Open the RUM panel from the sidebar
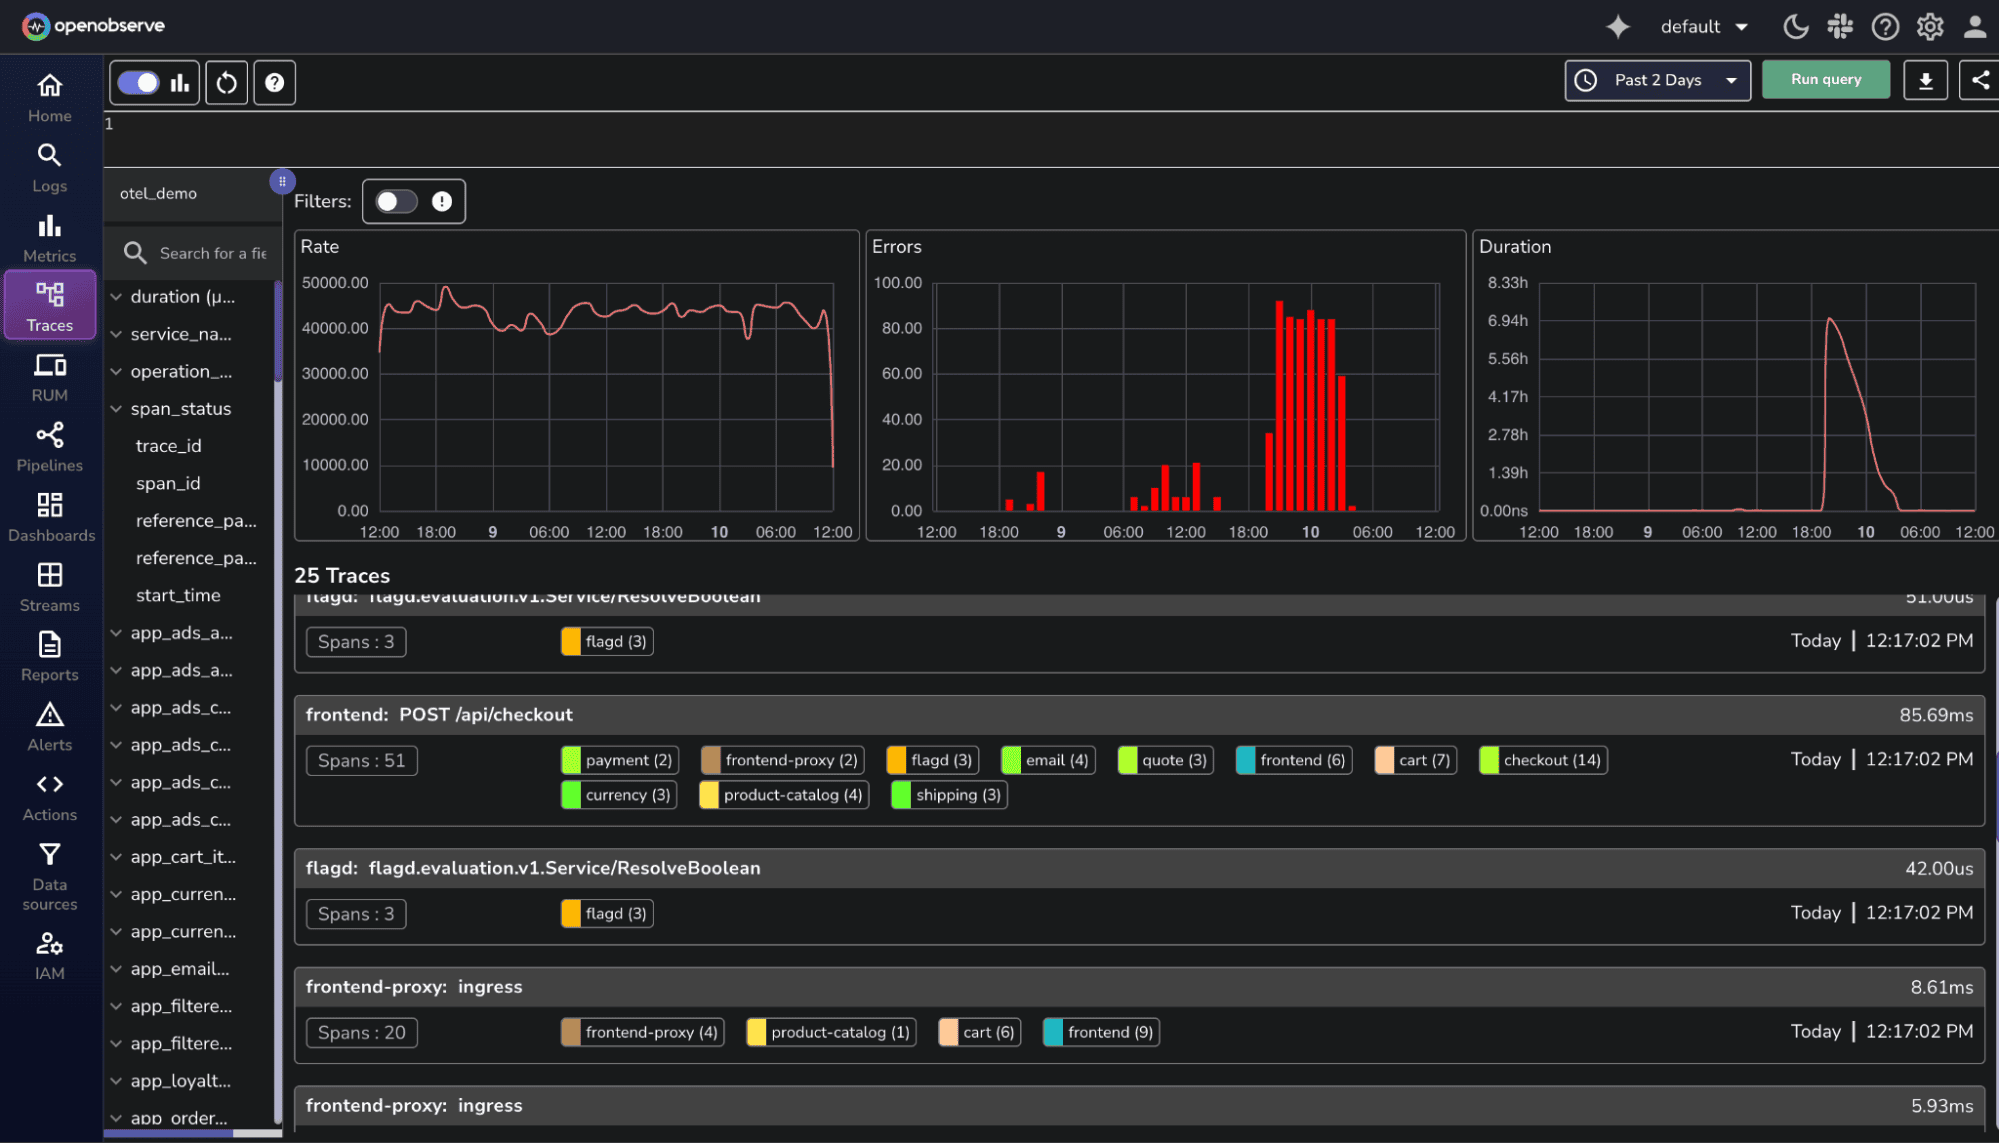Image resolution: width=1999 pixels, height=1143 pixels. point(49,377)
